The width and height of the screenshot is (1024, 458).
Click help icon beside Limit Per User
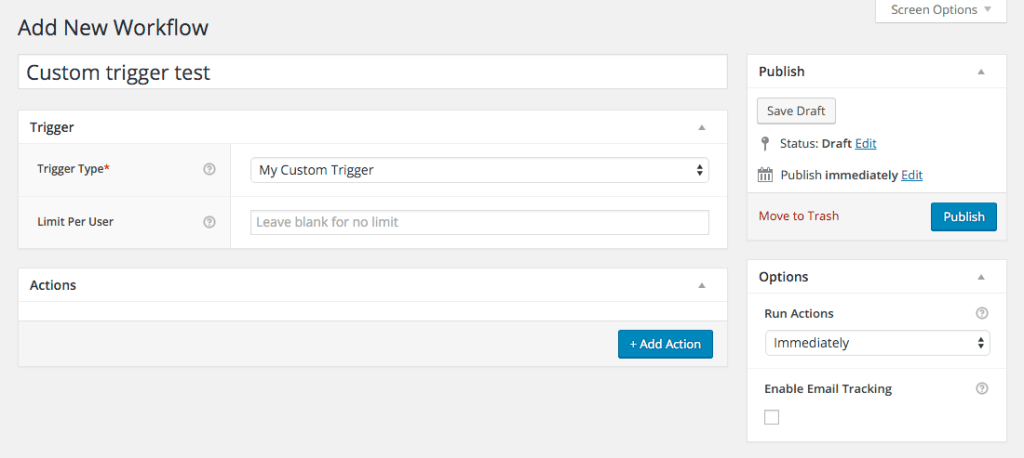[x=209, y=222]
